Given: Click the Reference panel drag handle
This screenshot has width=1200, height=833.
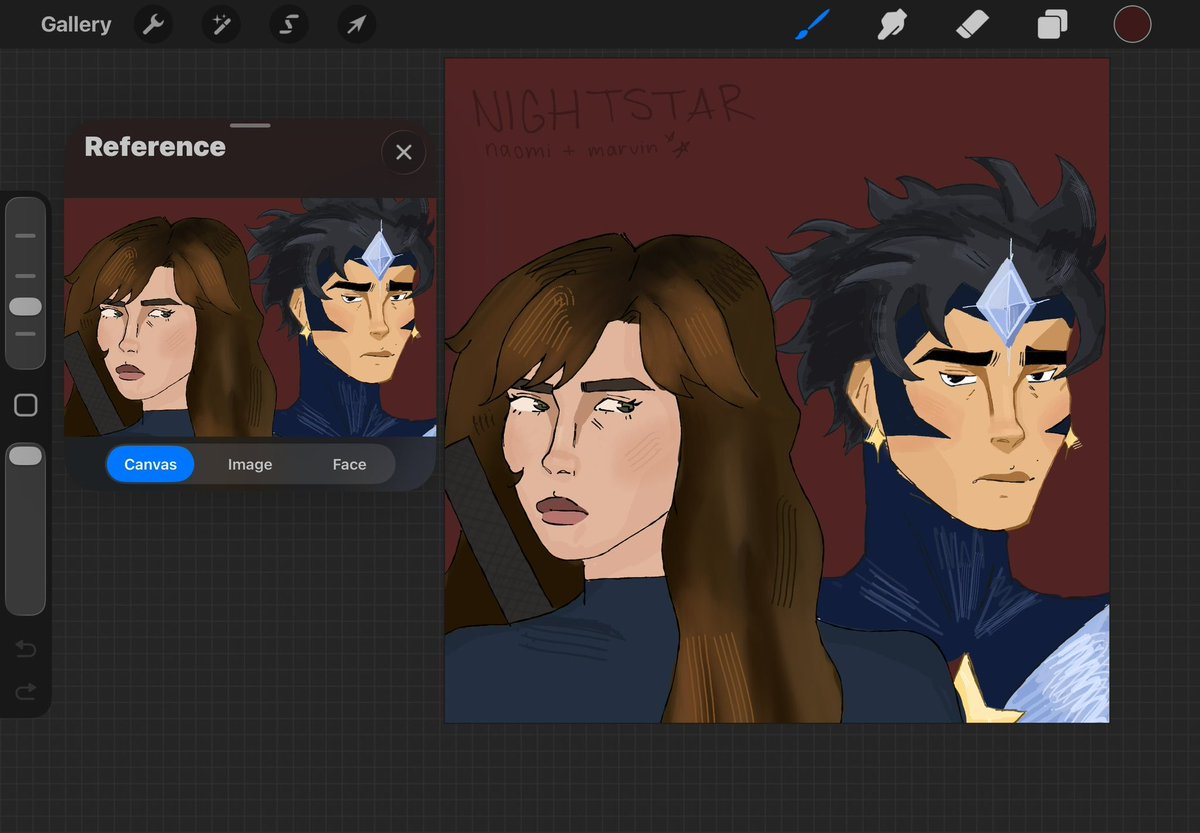Looking at the screenshot, I should pyautogui.click(x=250, y=126).
